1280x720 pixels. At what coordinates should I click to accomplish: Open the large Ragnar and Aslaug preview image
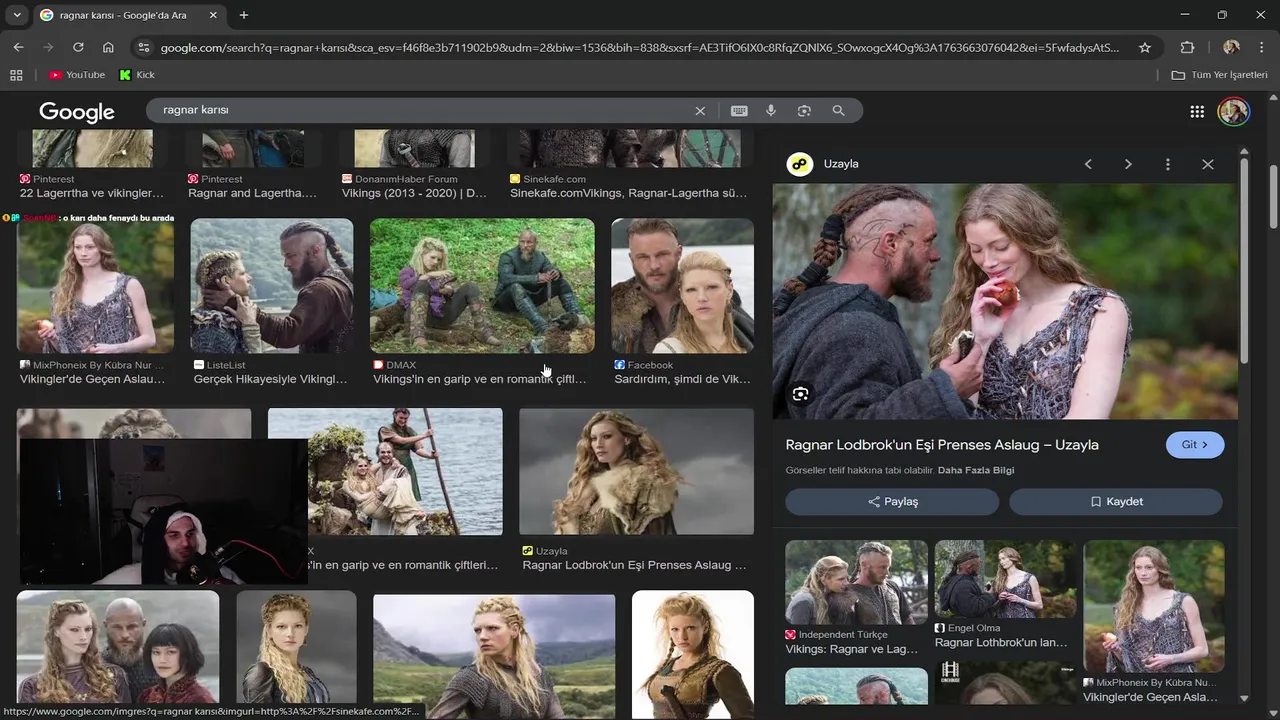1005,301
